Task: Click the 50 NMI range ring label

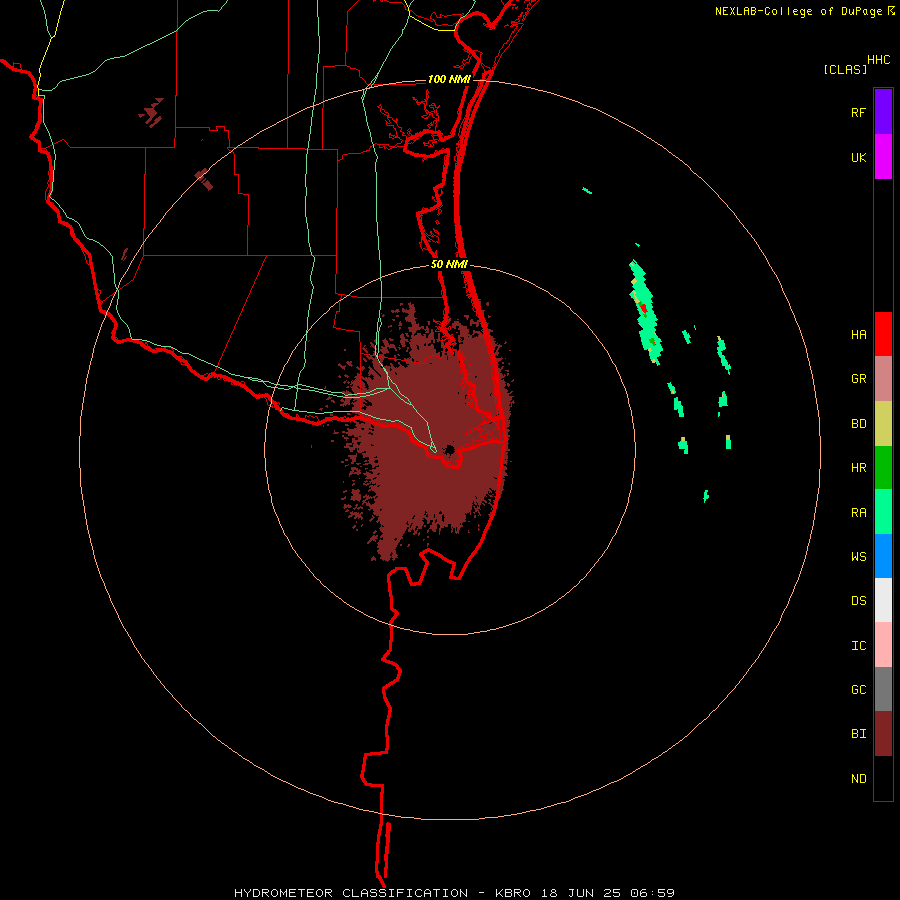Action: click(449, 265)
